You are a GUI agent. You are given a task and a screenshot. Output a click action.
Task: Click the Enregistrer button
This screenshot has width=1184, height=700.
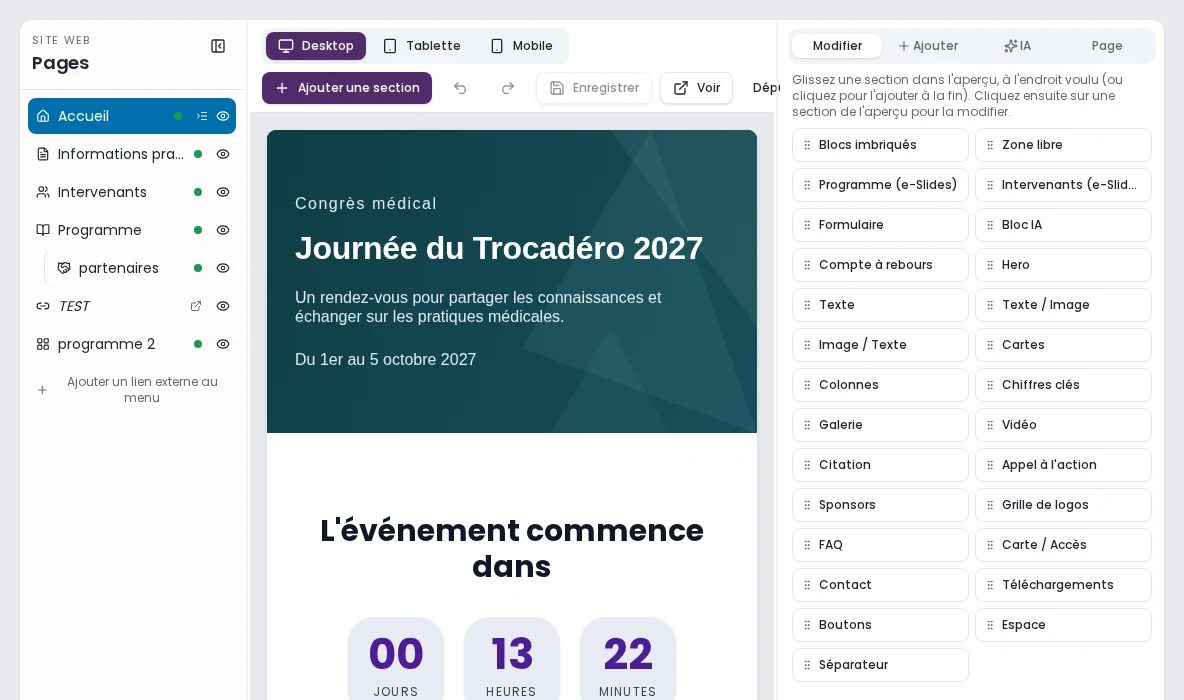(x=594, y=88)
